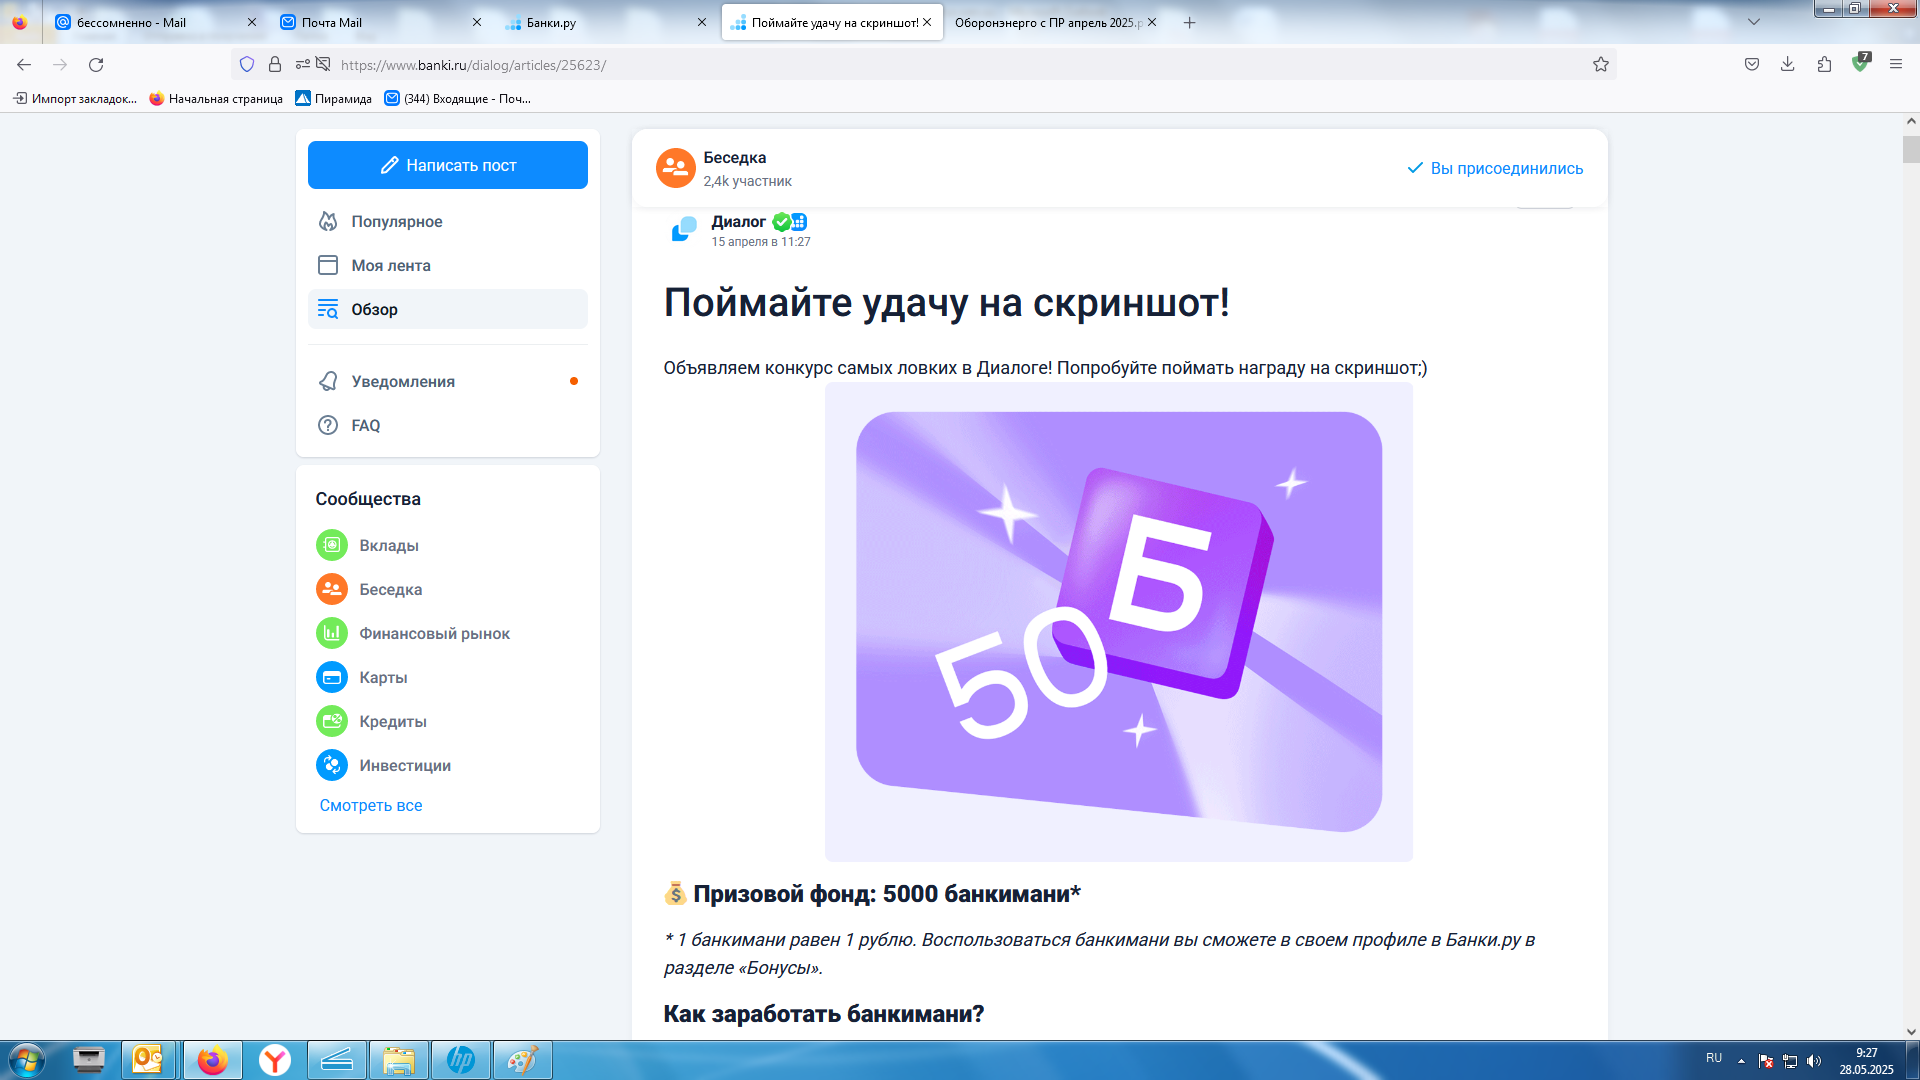Open Уведомления bell icon

point(328,381)
